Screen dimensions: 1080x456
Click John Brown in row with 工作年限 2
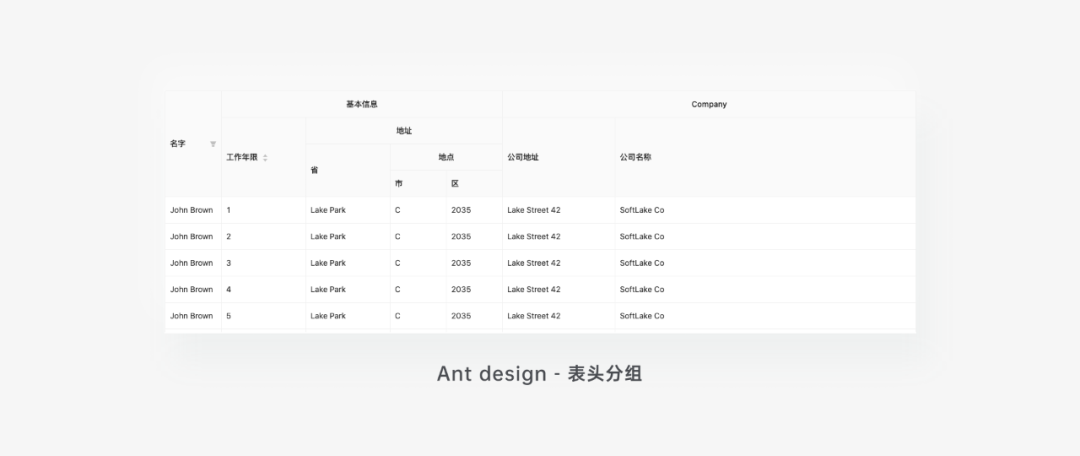click(191, 236)
